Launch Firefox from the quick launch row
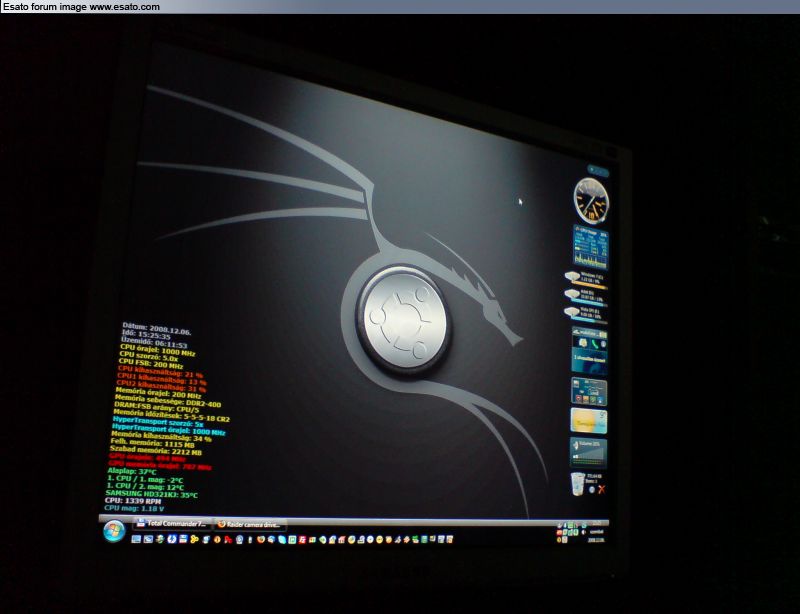Viewport: 800px width, 614px height. click(x=260, y=539)
